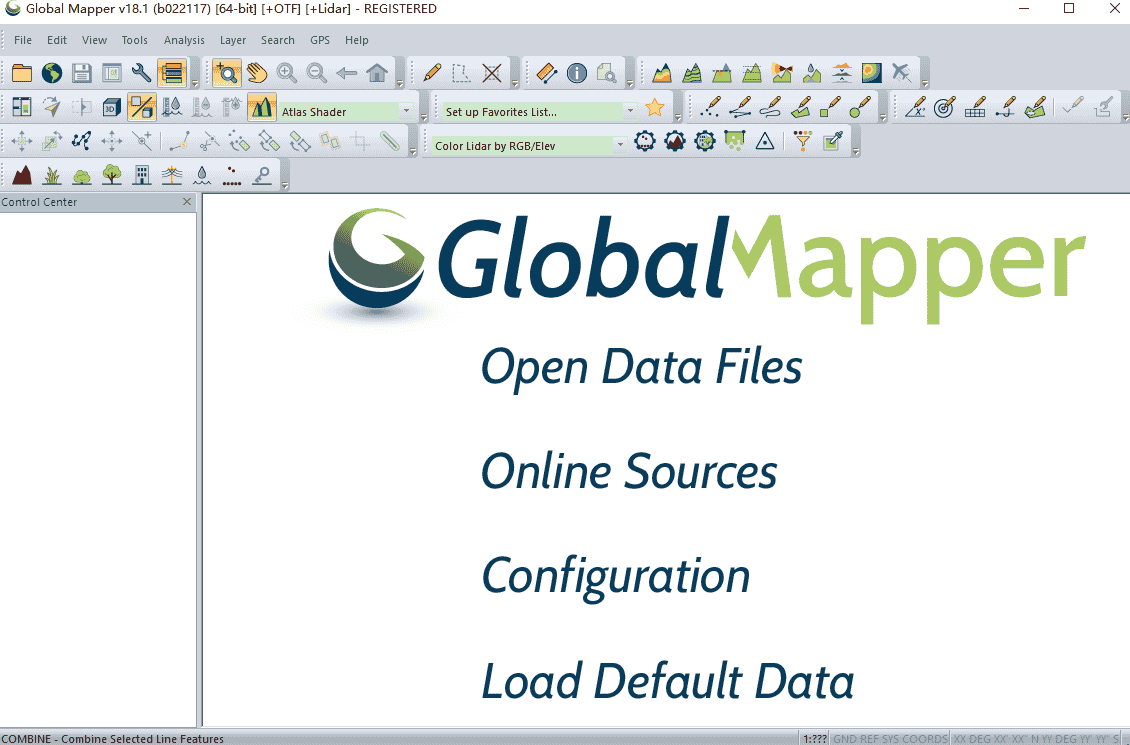Viewport: 1130px width, 745px height.
Task: Click the Favorites star icon
Action: 655,107
